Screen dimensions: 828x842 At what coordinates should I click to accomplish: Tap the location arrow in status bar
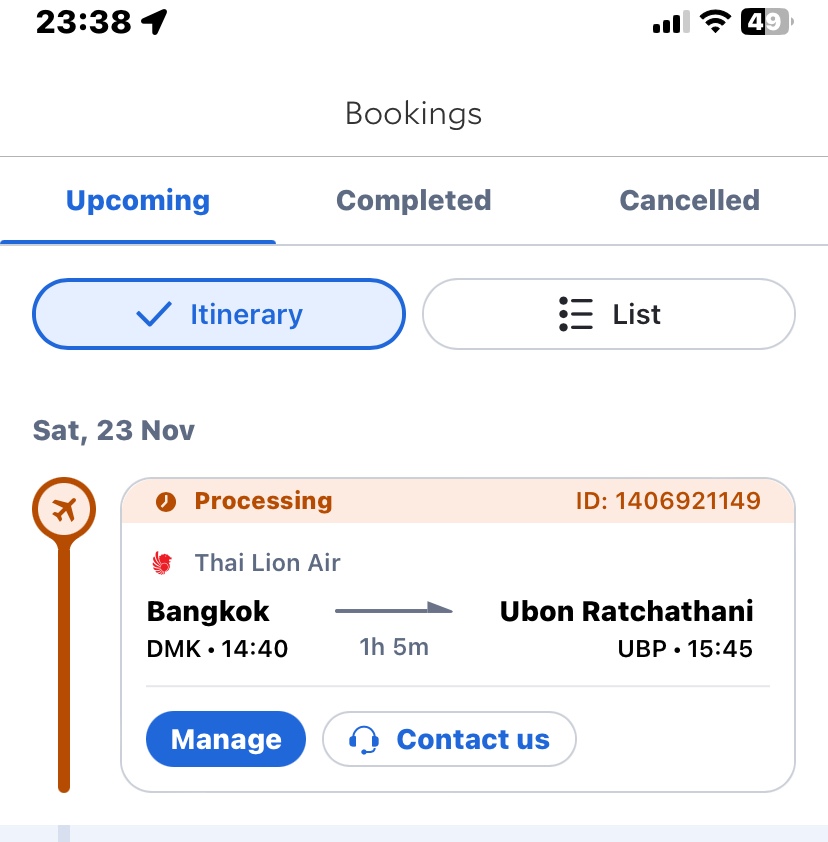coord(154,22)
